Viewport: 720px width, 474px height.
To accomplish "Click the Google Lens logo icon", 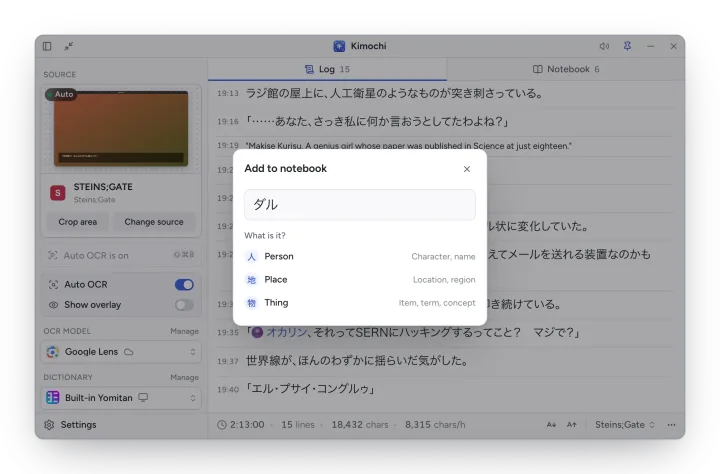I will coord(52,352).
